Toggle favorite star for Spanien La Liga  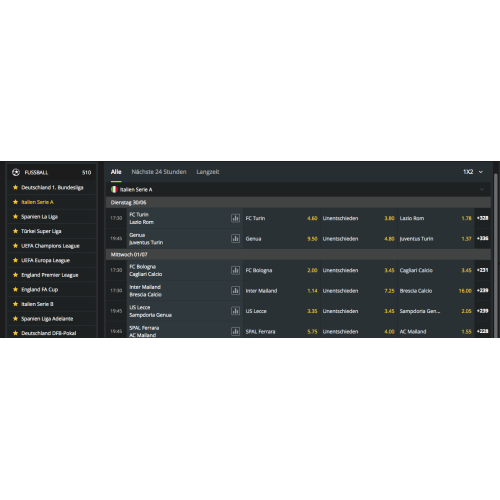[15, 217]
